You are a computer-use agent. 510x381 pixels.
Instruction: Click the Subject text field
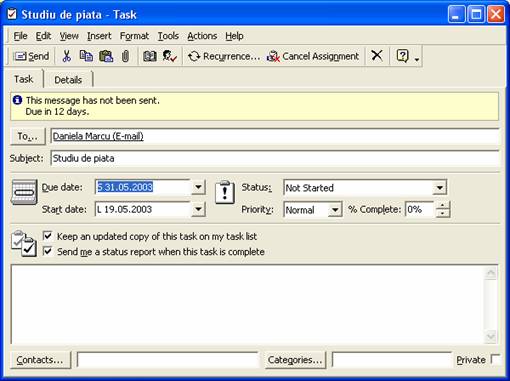coord(275,158)
